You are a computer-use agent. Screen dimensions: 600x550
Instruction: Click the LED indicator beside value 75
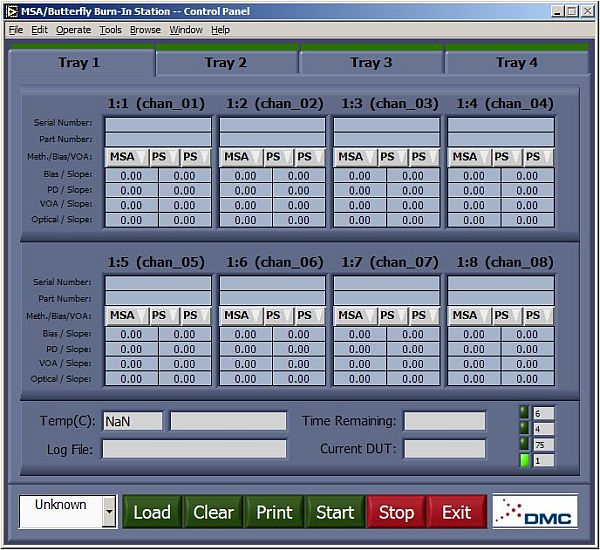click(x=524, y=444)
